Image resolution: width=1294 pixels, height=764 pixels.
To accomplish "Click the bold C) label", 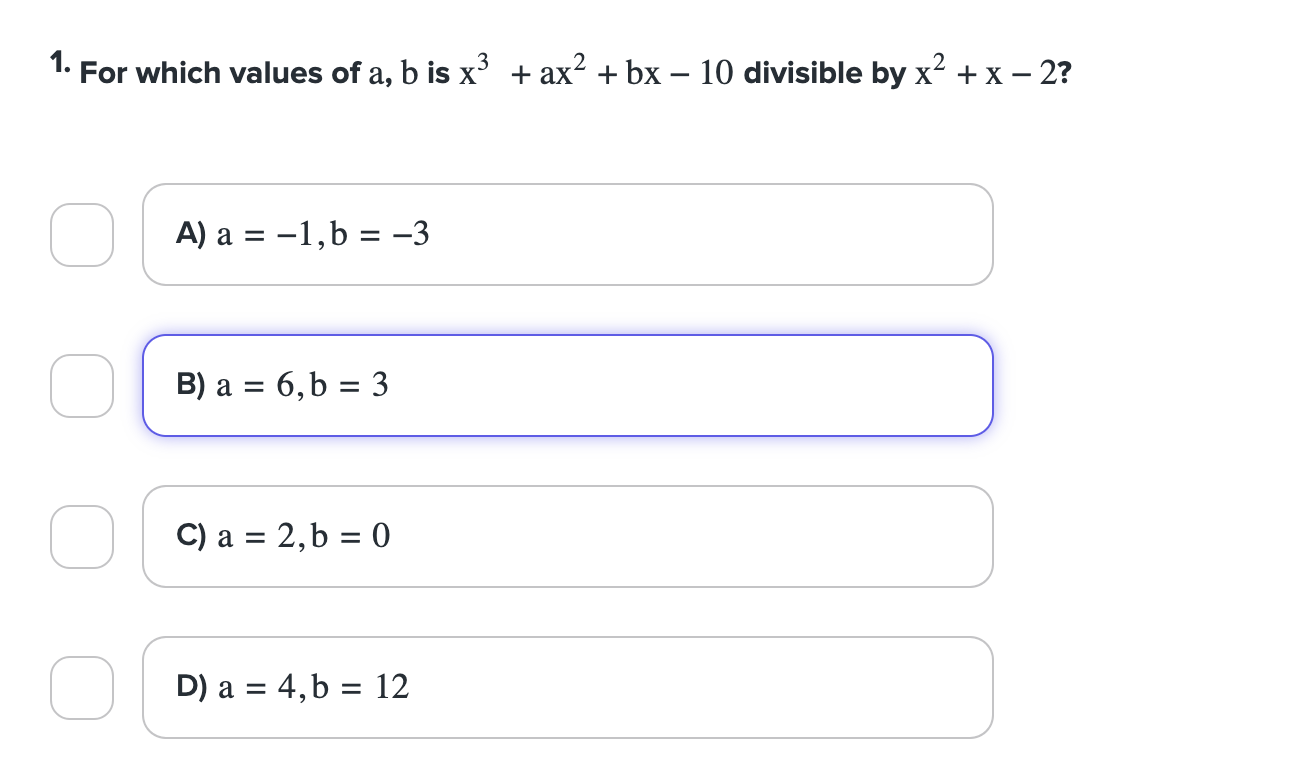I will (192, 536).
